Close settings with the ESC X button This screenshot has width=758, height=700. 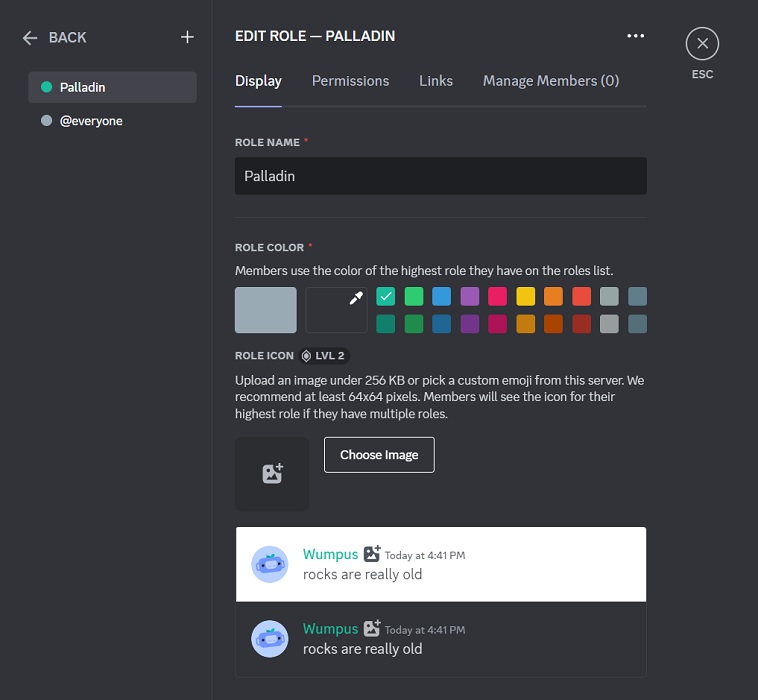702,44
